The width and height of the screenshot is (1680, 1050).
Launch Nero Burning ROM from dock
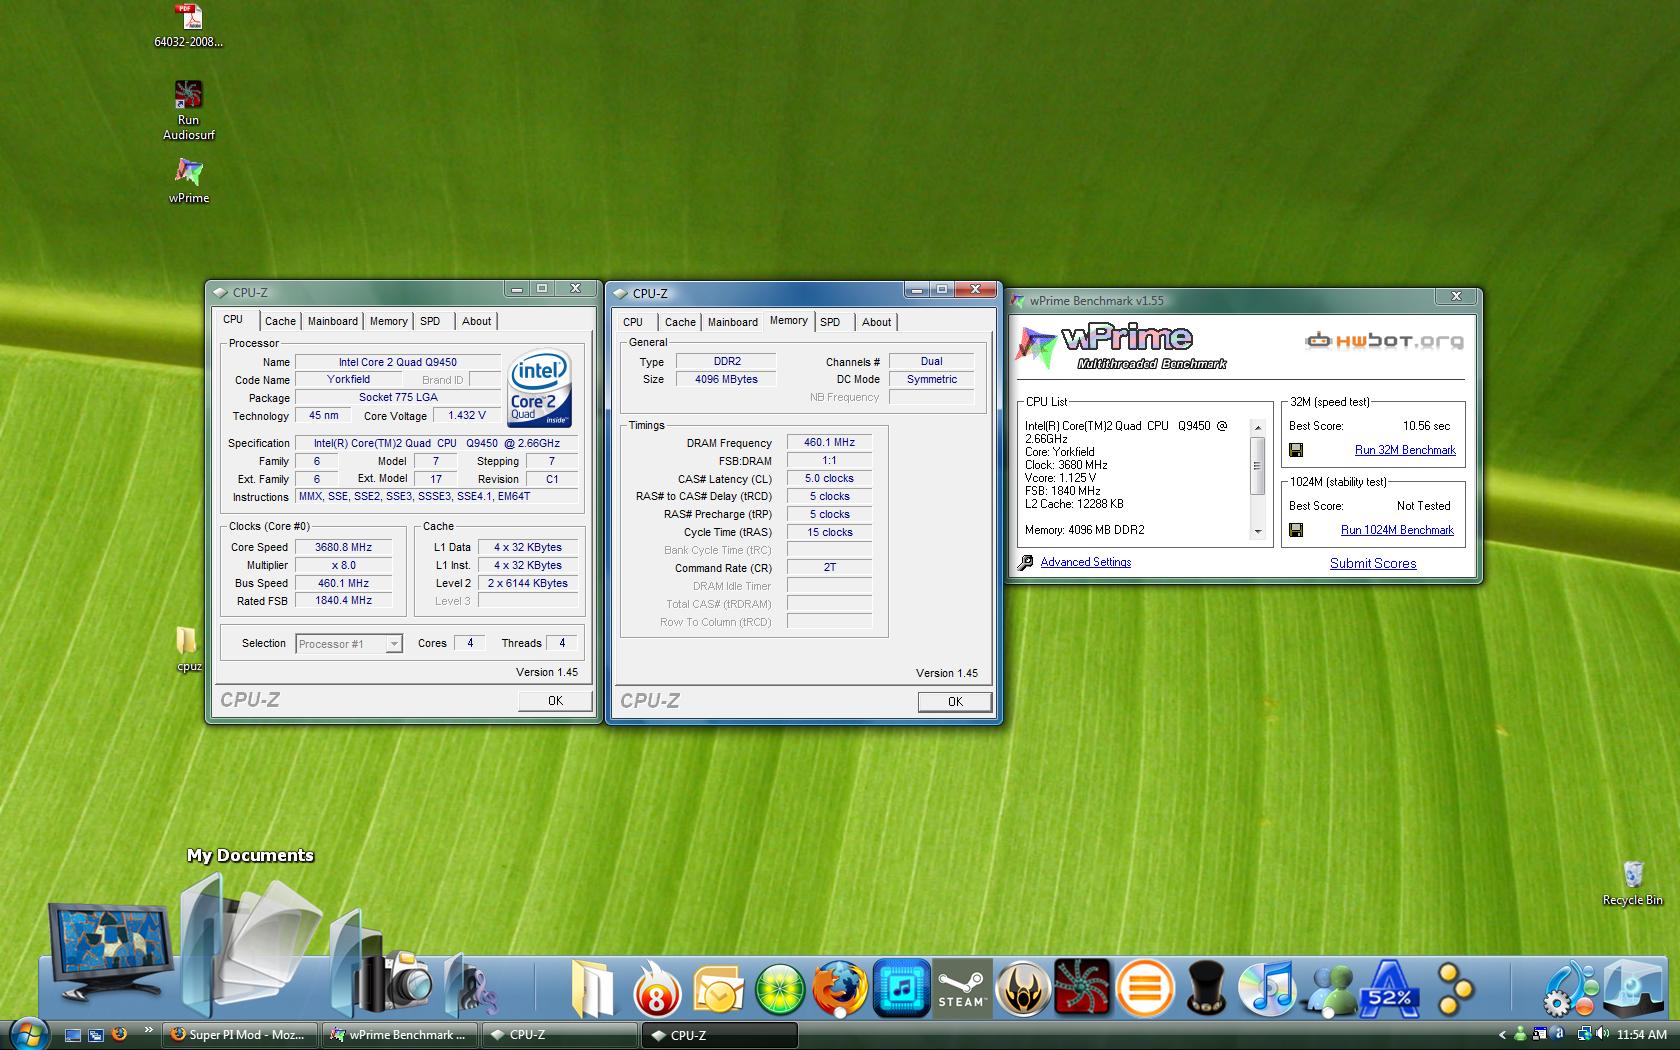pos(657,988)
